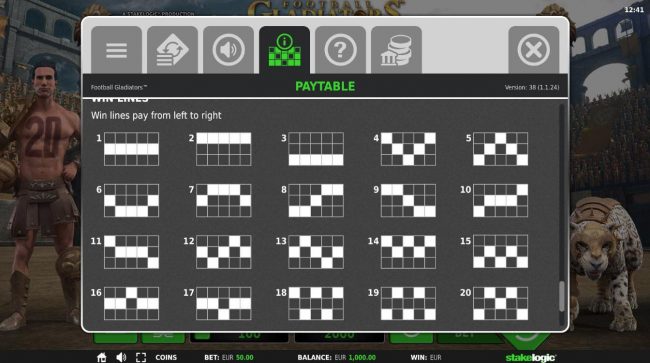Click the home icon in bottom bar

102,357
